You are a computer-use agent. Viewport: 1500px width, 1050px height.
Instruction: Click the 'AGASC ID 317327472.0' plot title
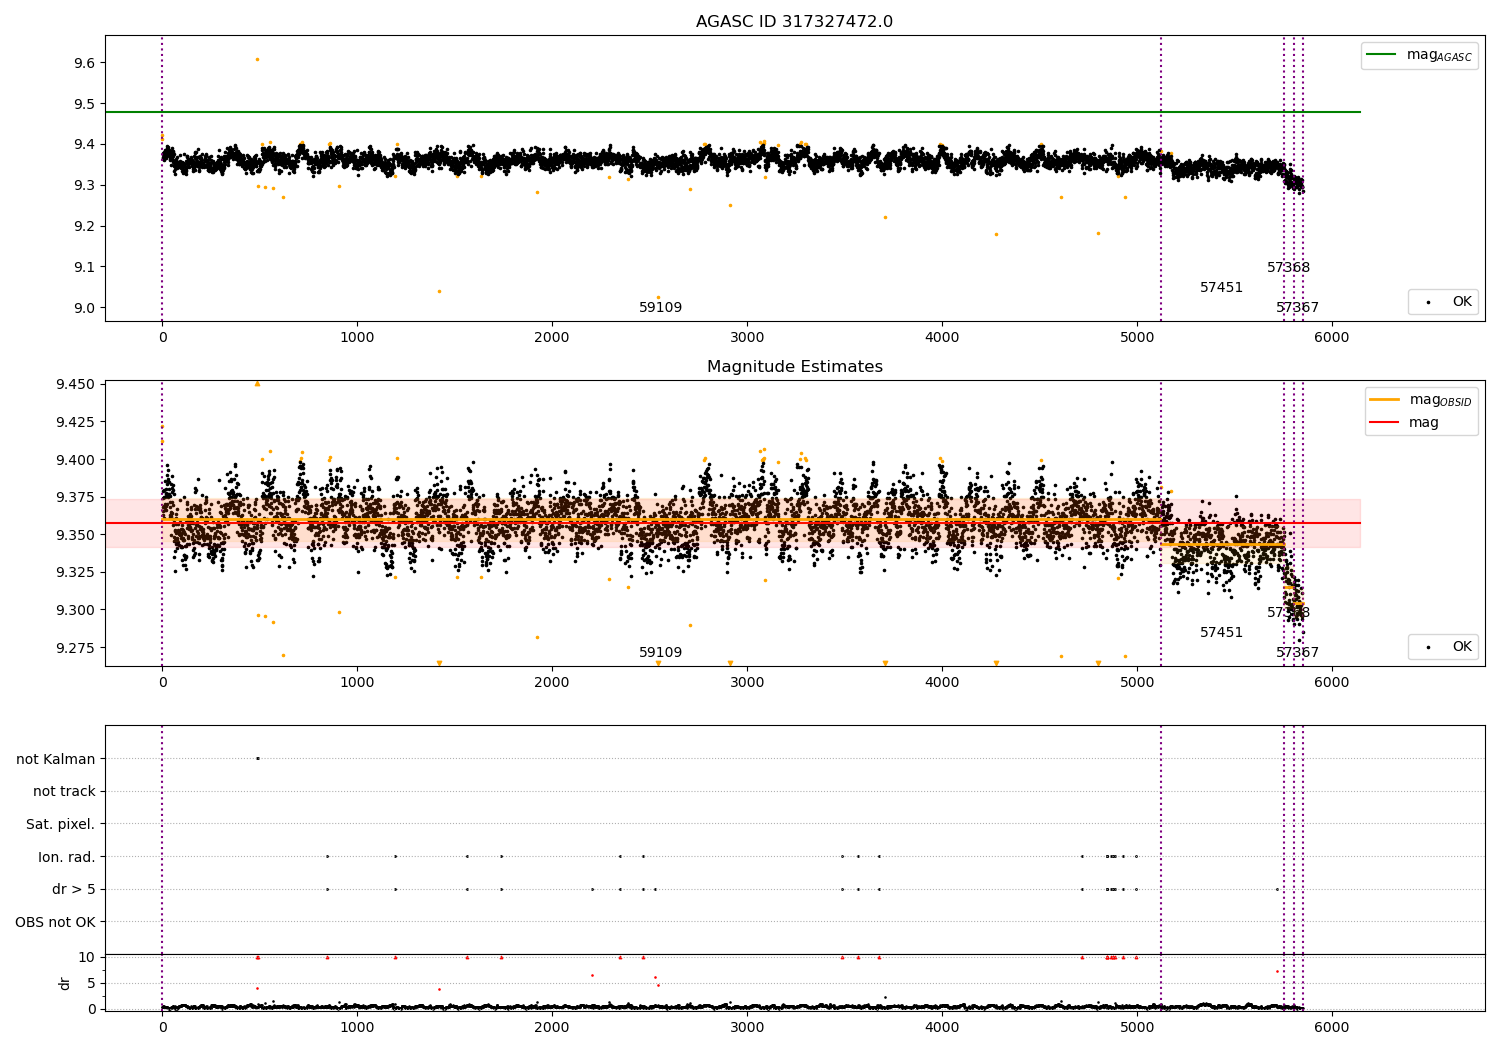[x=794, y=22]
